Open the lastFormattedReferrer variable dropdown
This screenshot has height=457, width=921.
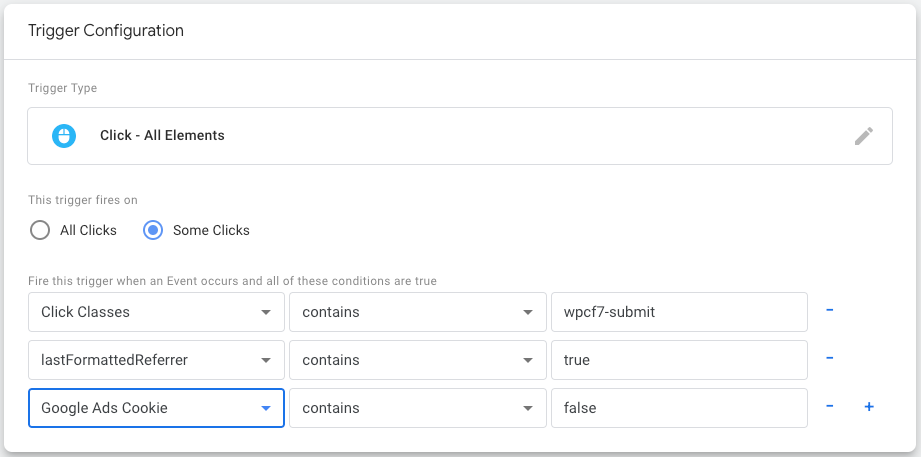click(x=156, y=360)
